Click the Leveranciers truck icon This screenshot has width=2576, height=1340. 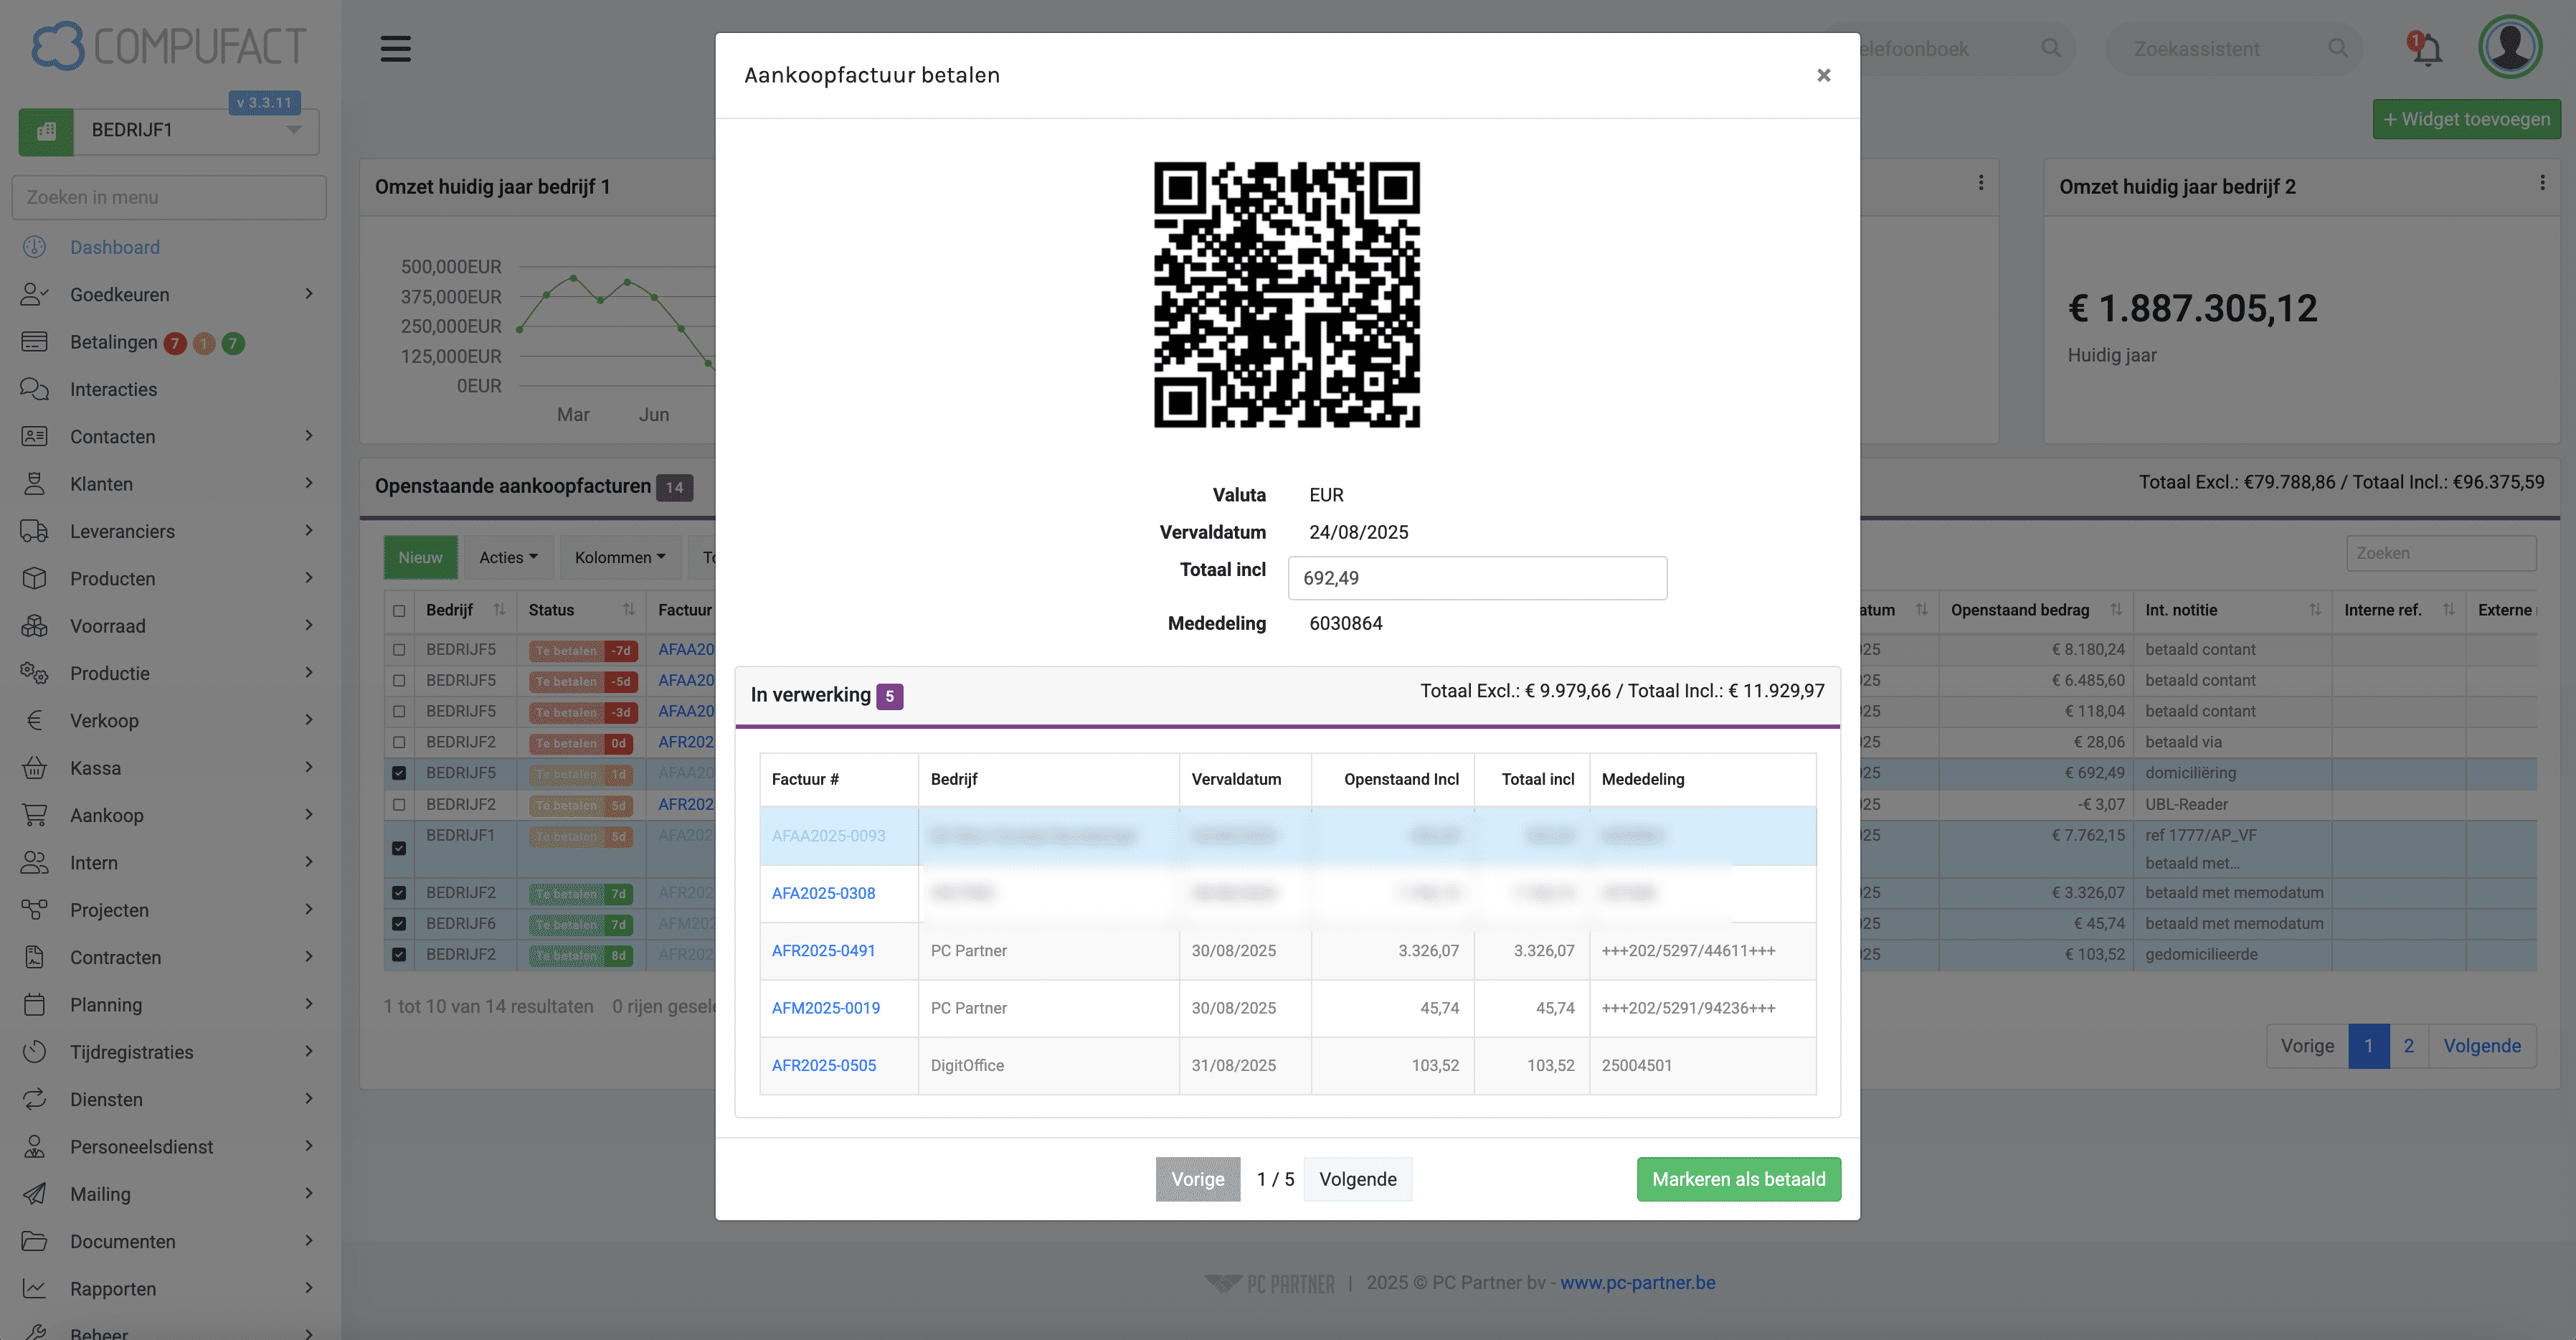coord(34,531)
